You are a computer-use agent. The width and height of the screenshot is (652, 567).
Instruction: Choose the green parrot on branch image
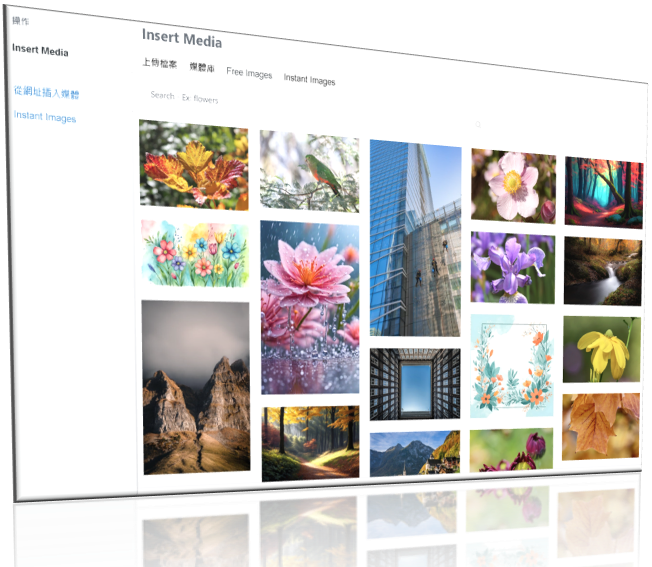click(x=309, y=172)
